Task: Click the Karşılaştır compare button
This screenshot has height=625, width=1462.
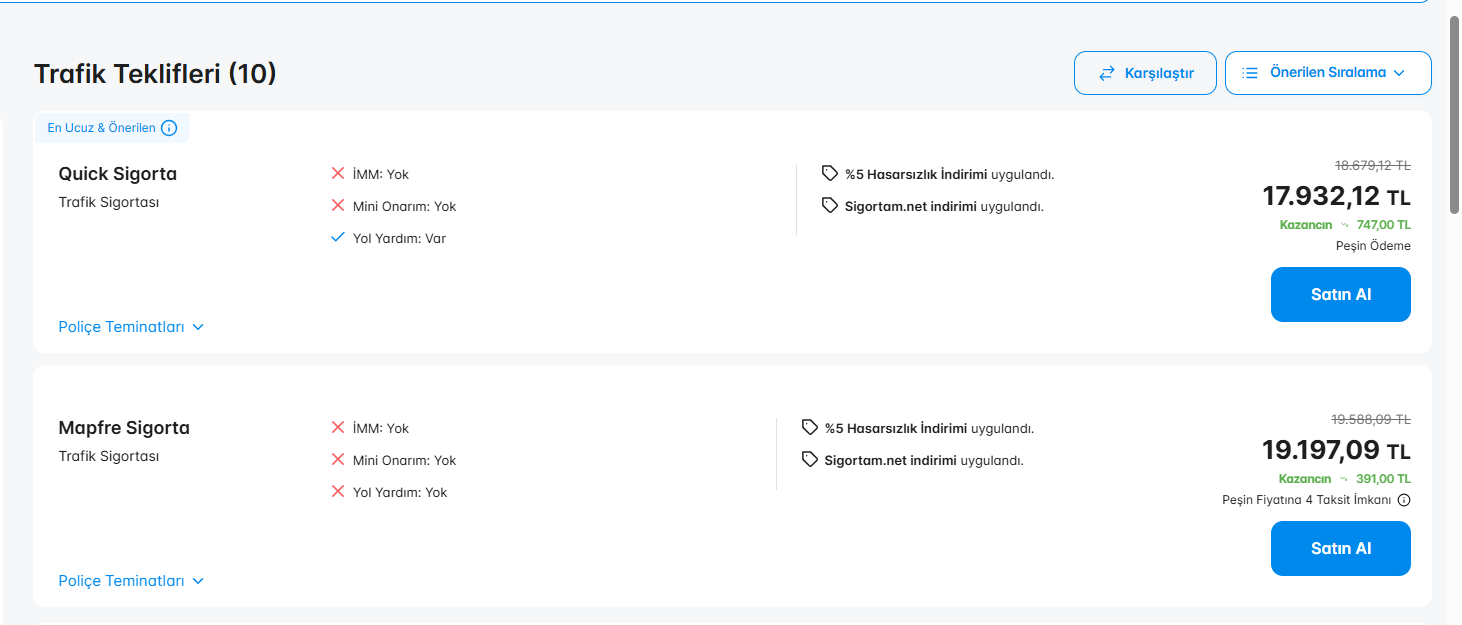Action: tap(1145, 73)
